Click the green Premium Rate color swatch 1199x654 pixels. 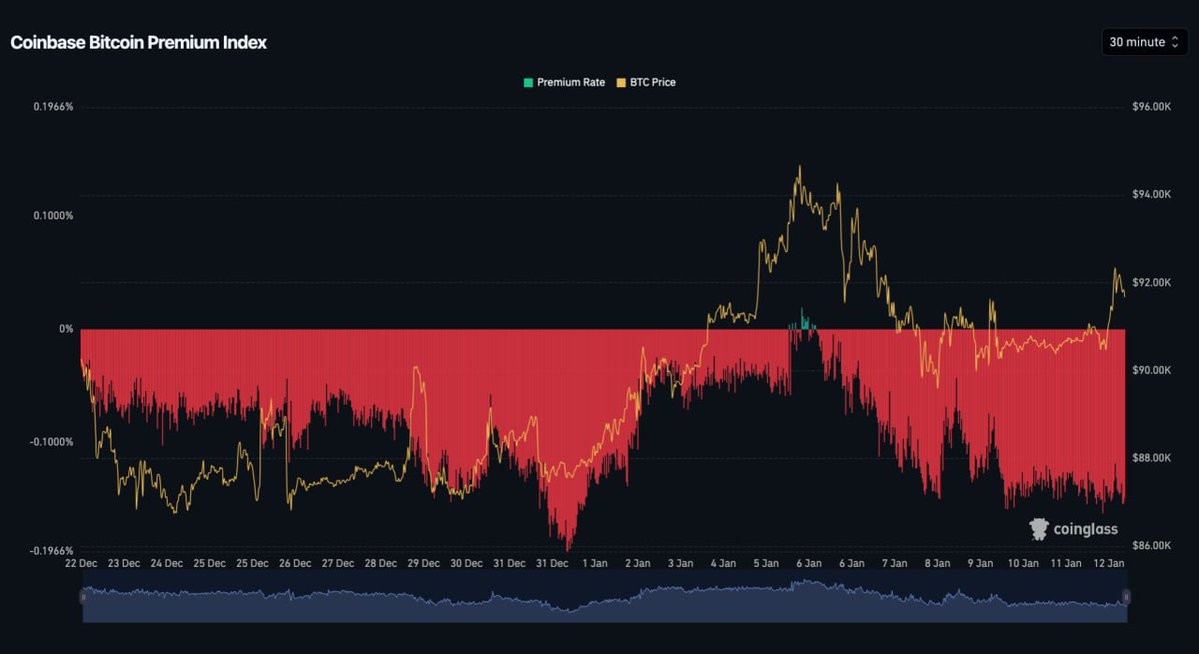click(x=528, y=83)
